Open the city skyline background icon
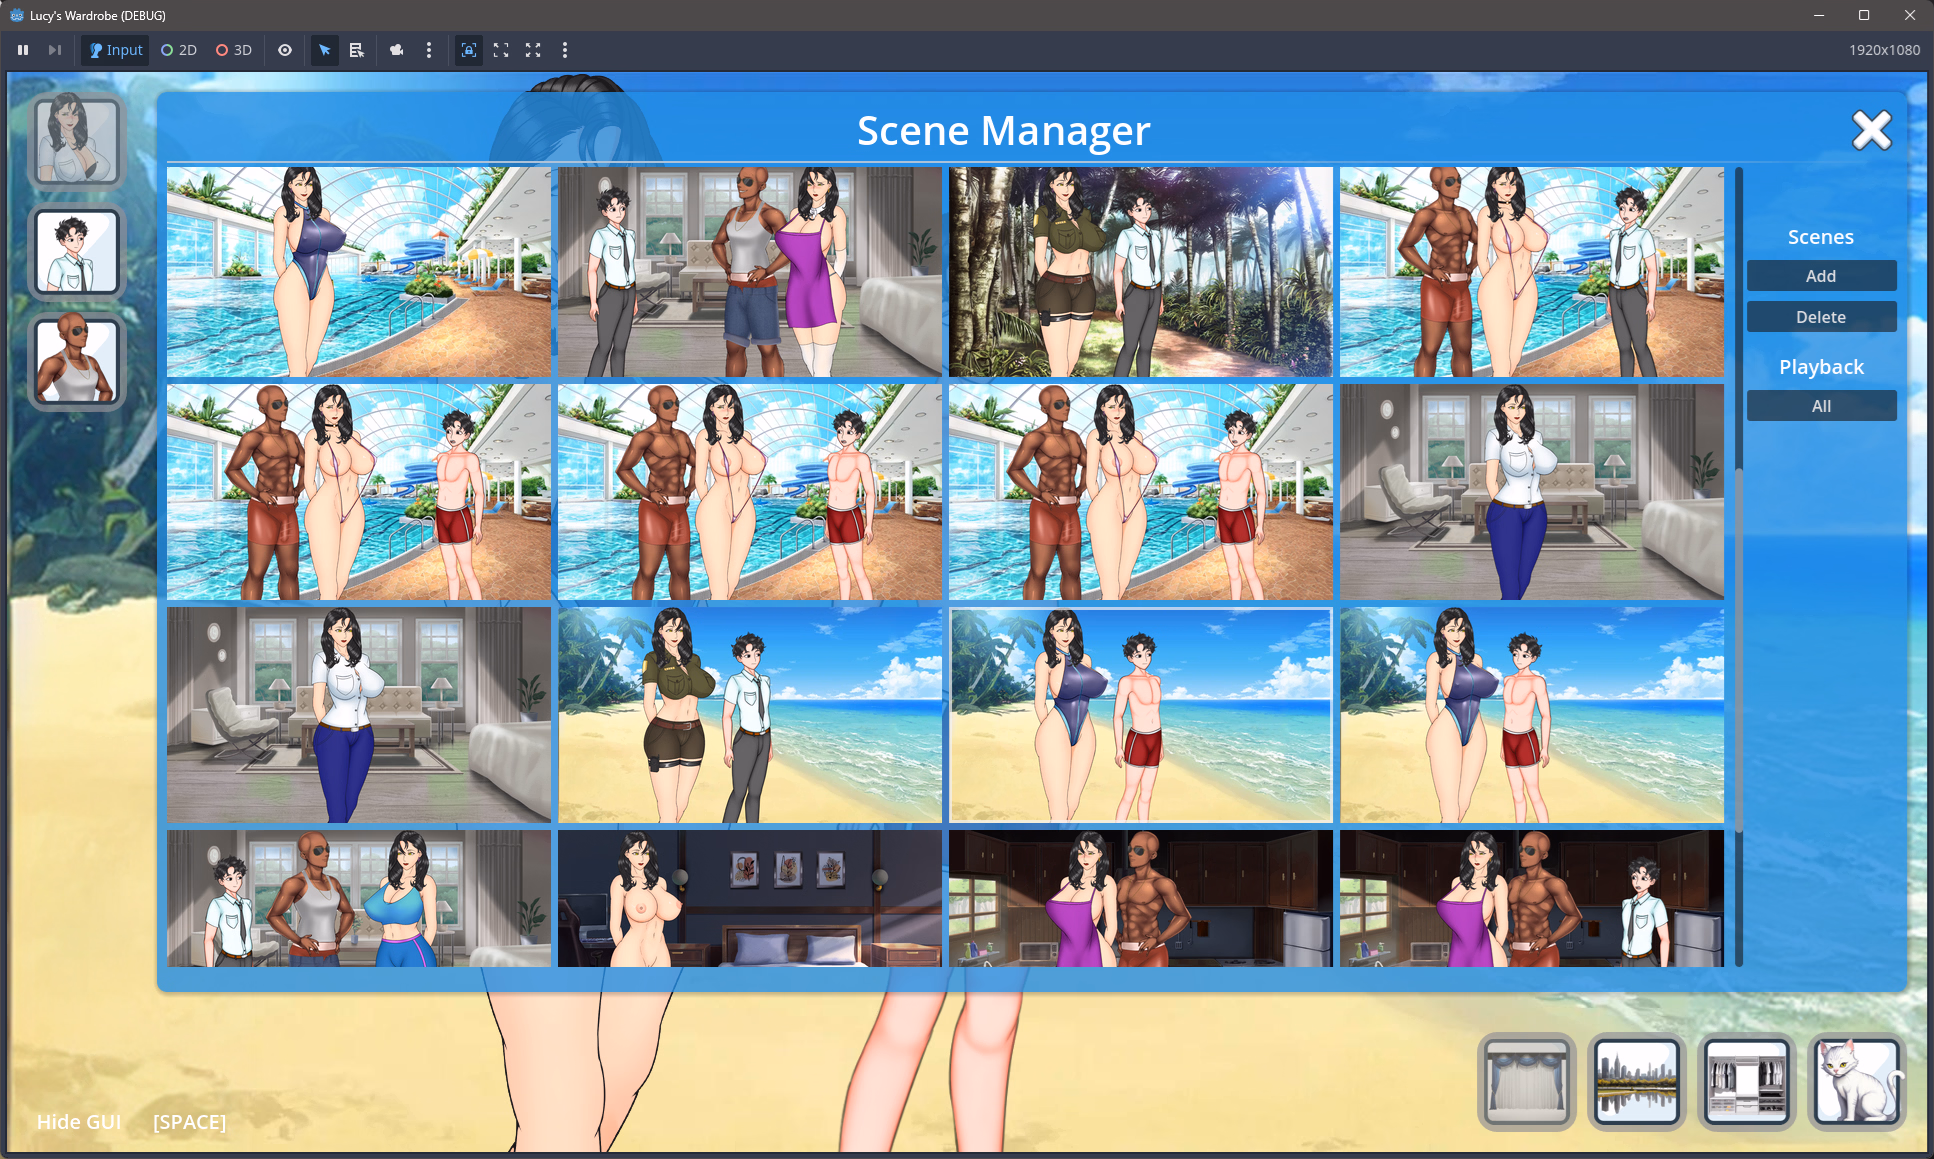This screenshot has width=1934, height=1159. tap(1636, 1081)
